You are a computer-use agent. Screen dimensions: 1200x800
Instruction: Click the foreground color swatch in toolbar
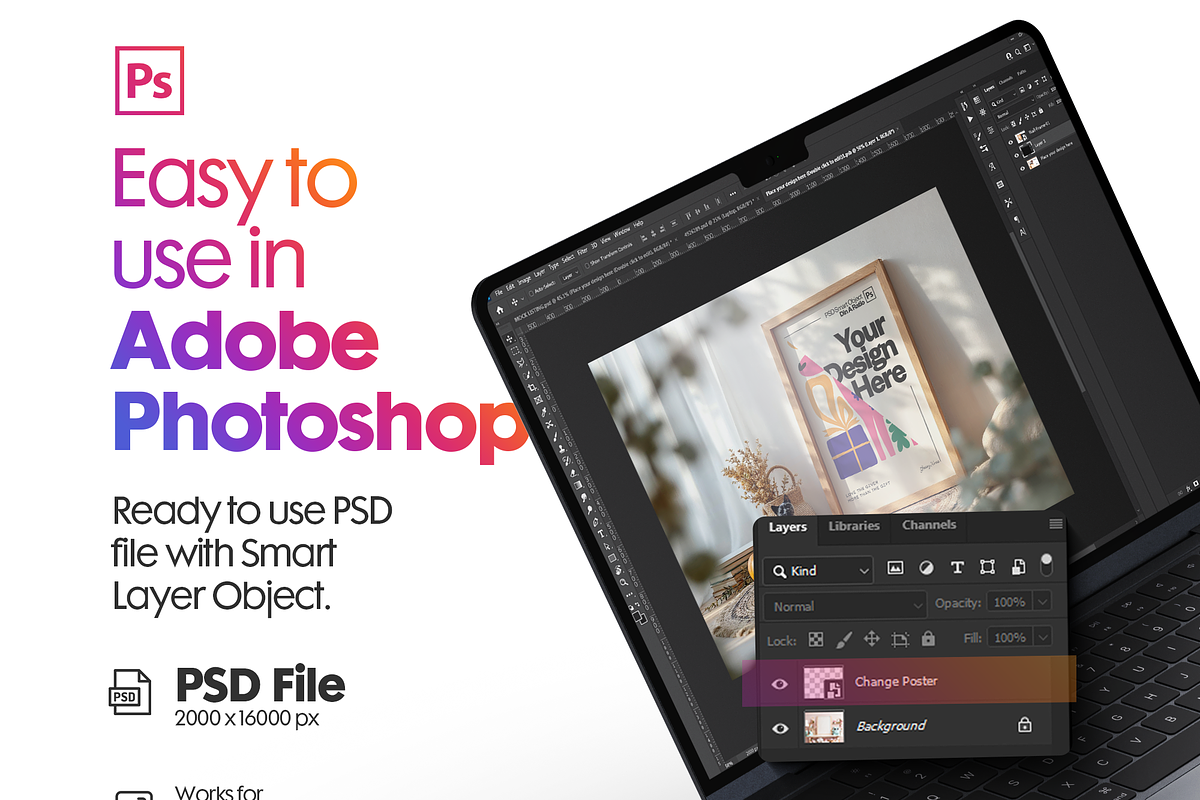[636, 615]
